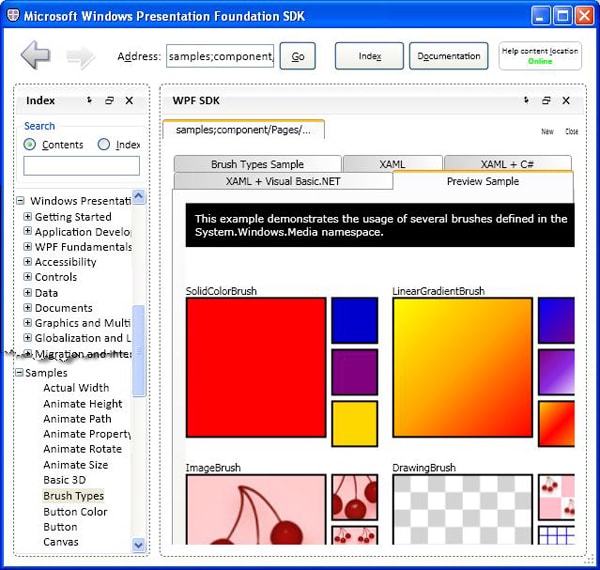The height and width of the screenshot is (570, 600).
Task: Close the WPF SDK panel
Action: 566,100
